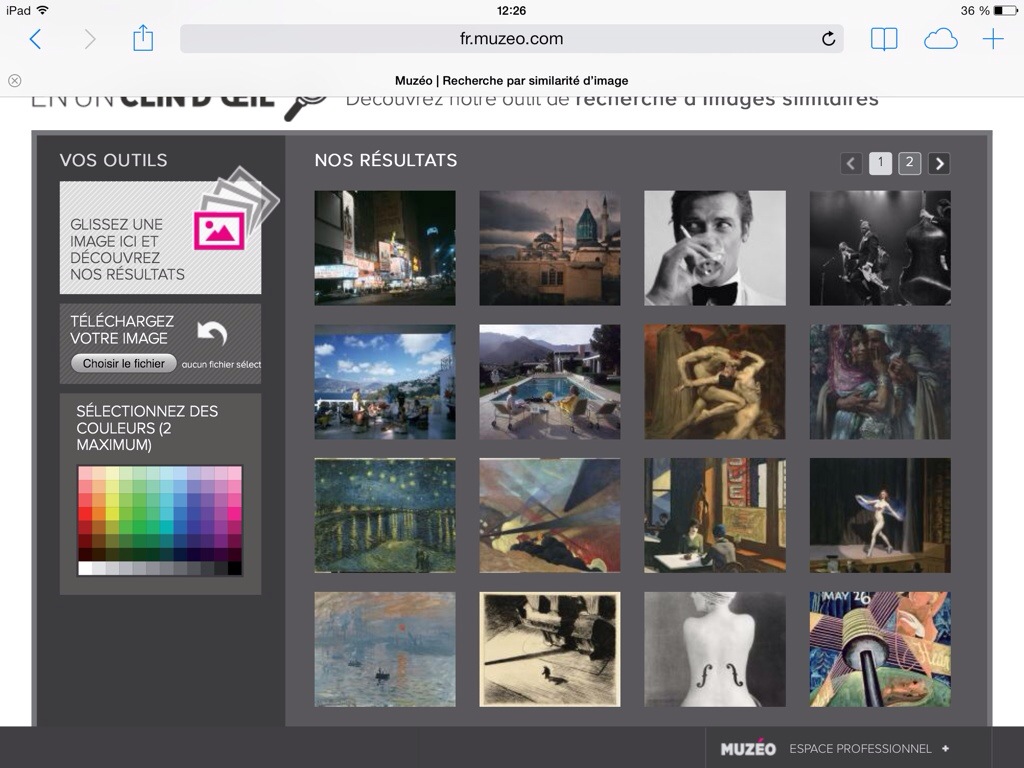This screenshot has width=1024, height=768.
Task: Open the black ink sketch artwork
Action: (x=550, y=650)
